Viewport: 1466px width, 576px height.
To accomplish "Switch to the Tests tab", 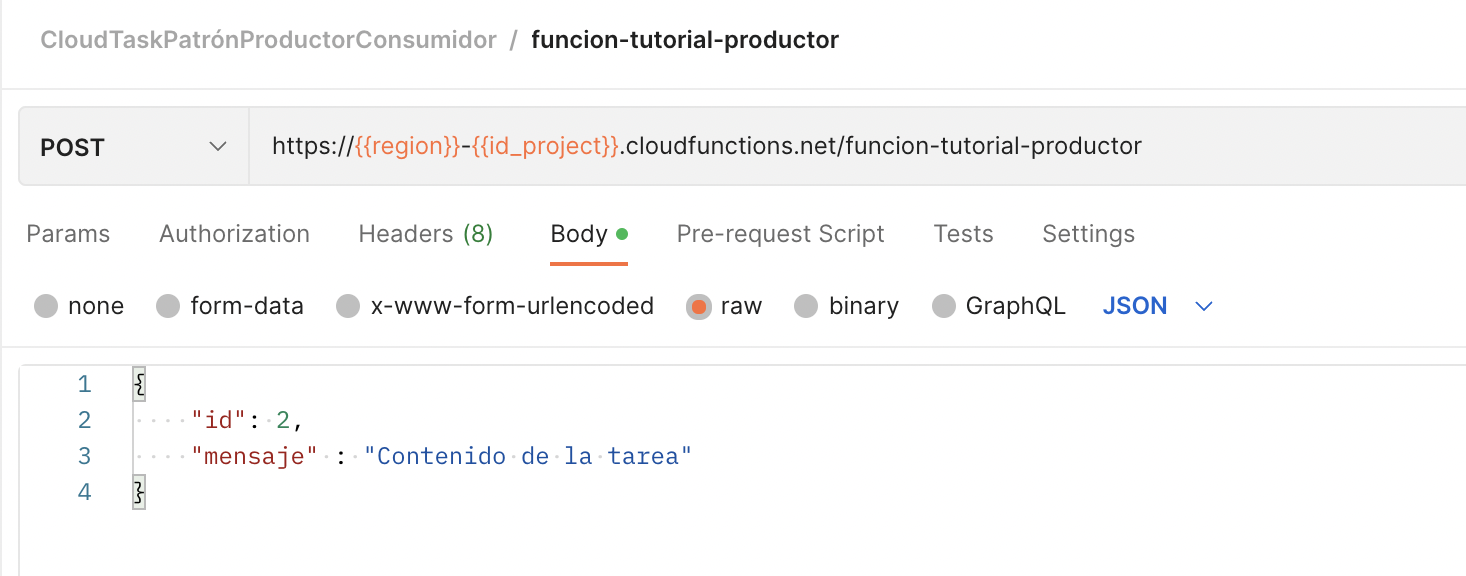I will click(964, 234).
